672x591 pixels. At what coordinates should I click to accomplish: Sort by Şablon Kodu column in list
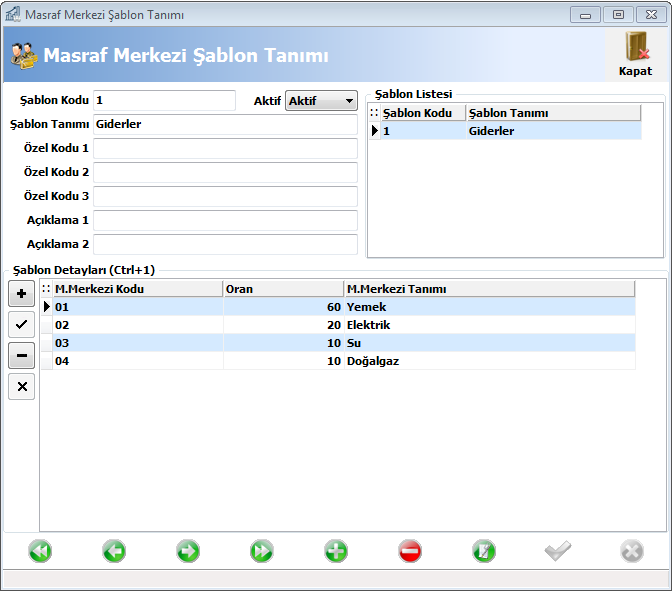(423, 113)
